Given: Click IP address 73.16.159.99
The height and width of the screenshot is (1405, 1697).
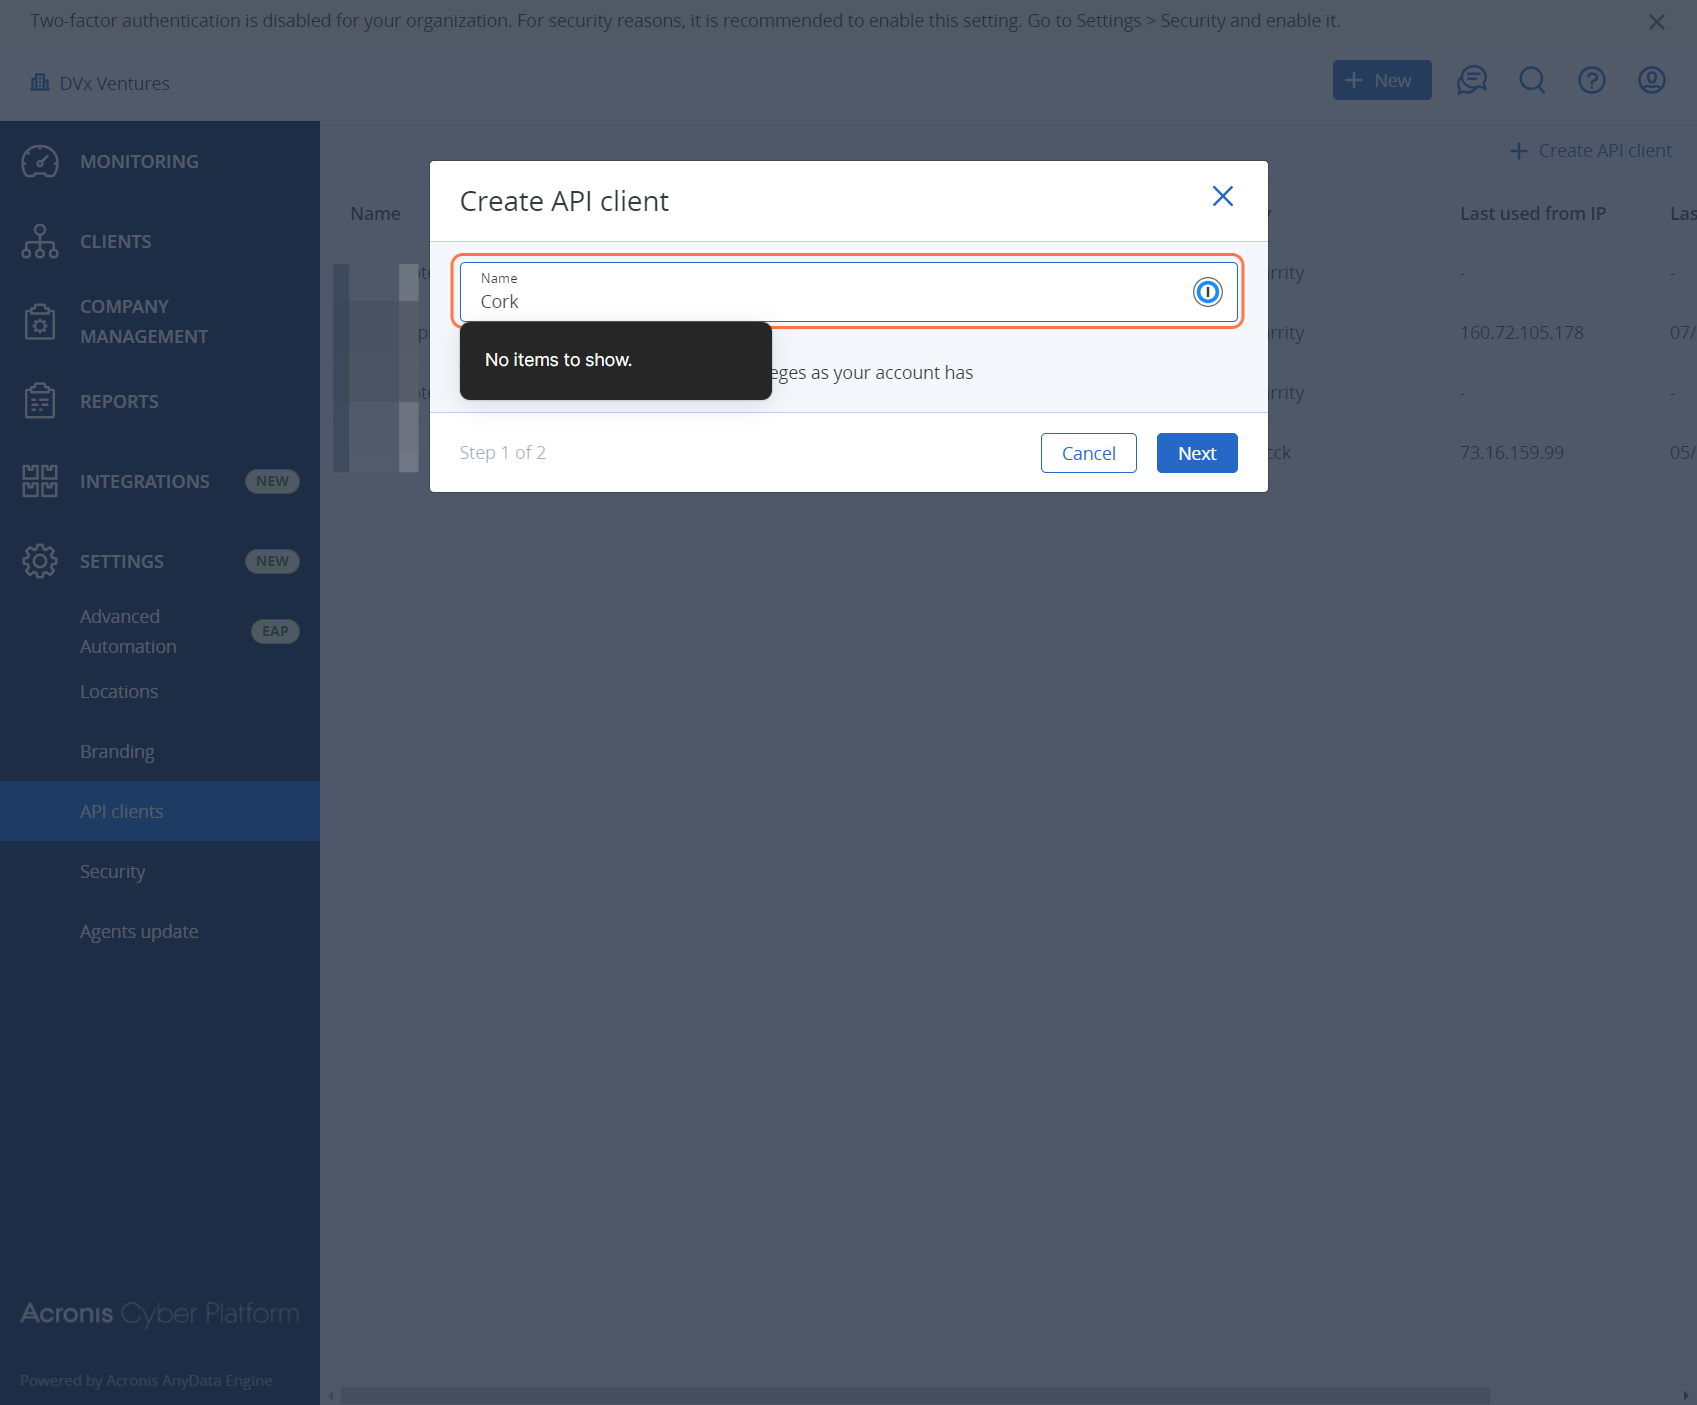Looking at the screenshot, I should tap(1511, 453).
